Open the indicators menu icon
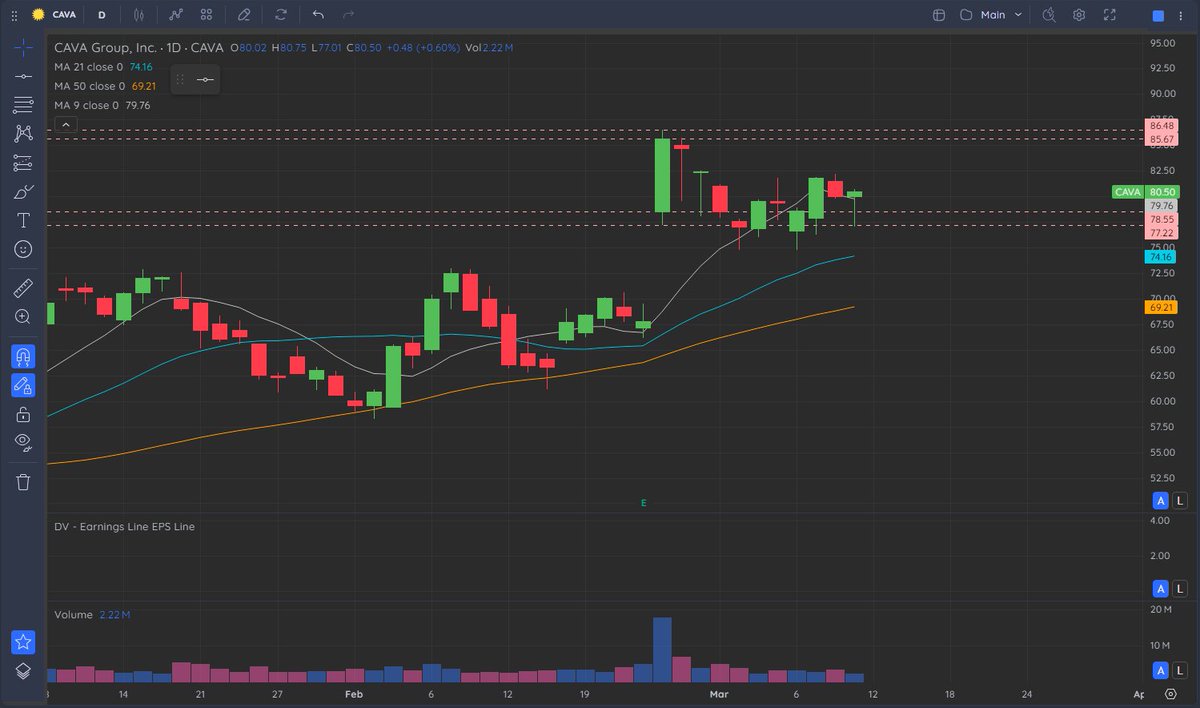This screenshot has height=708, width=1200. pos(177,15)
